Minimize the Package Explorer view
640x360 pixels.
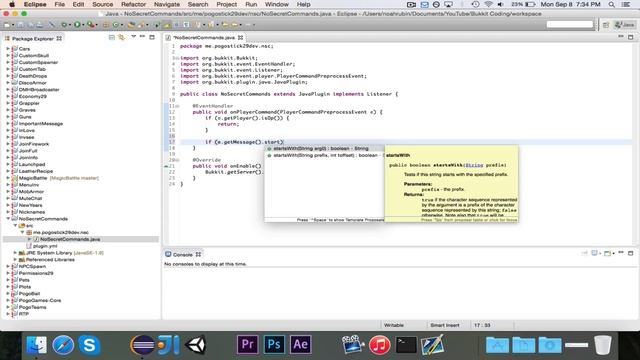click(x=142, y=37)
